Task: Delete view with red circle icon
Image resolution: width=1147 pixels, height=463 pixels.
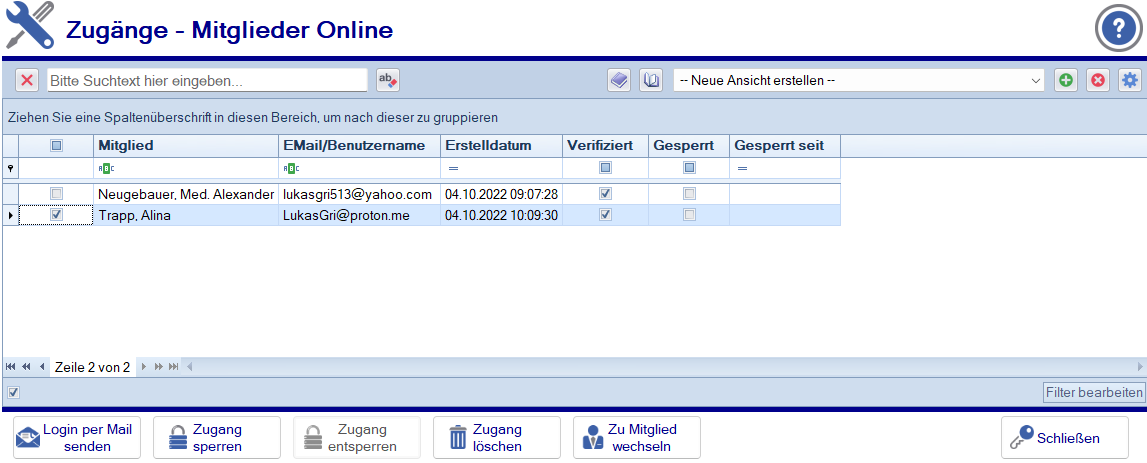Action: [1098, 80]
